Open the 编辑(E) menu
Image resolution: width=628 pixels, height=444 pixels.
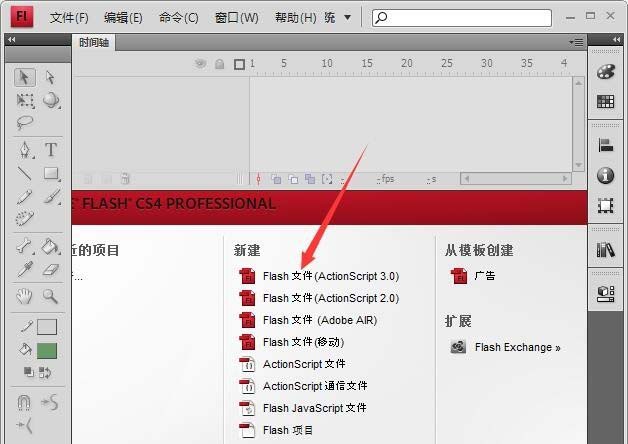point(123,18)
